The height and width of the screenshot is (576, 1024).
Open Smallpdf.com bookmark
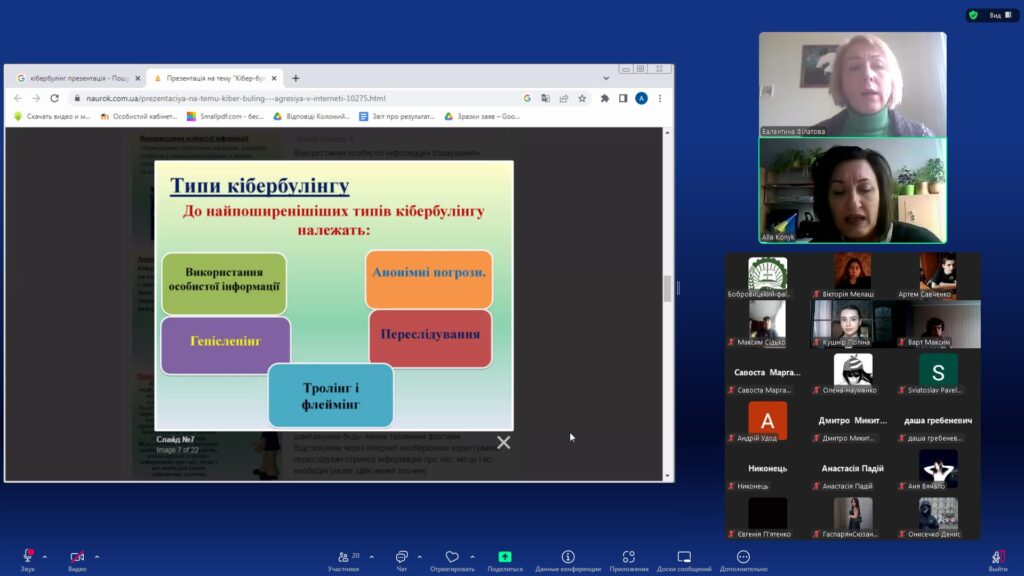click(x=225, y=116)
